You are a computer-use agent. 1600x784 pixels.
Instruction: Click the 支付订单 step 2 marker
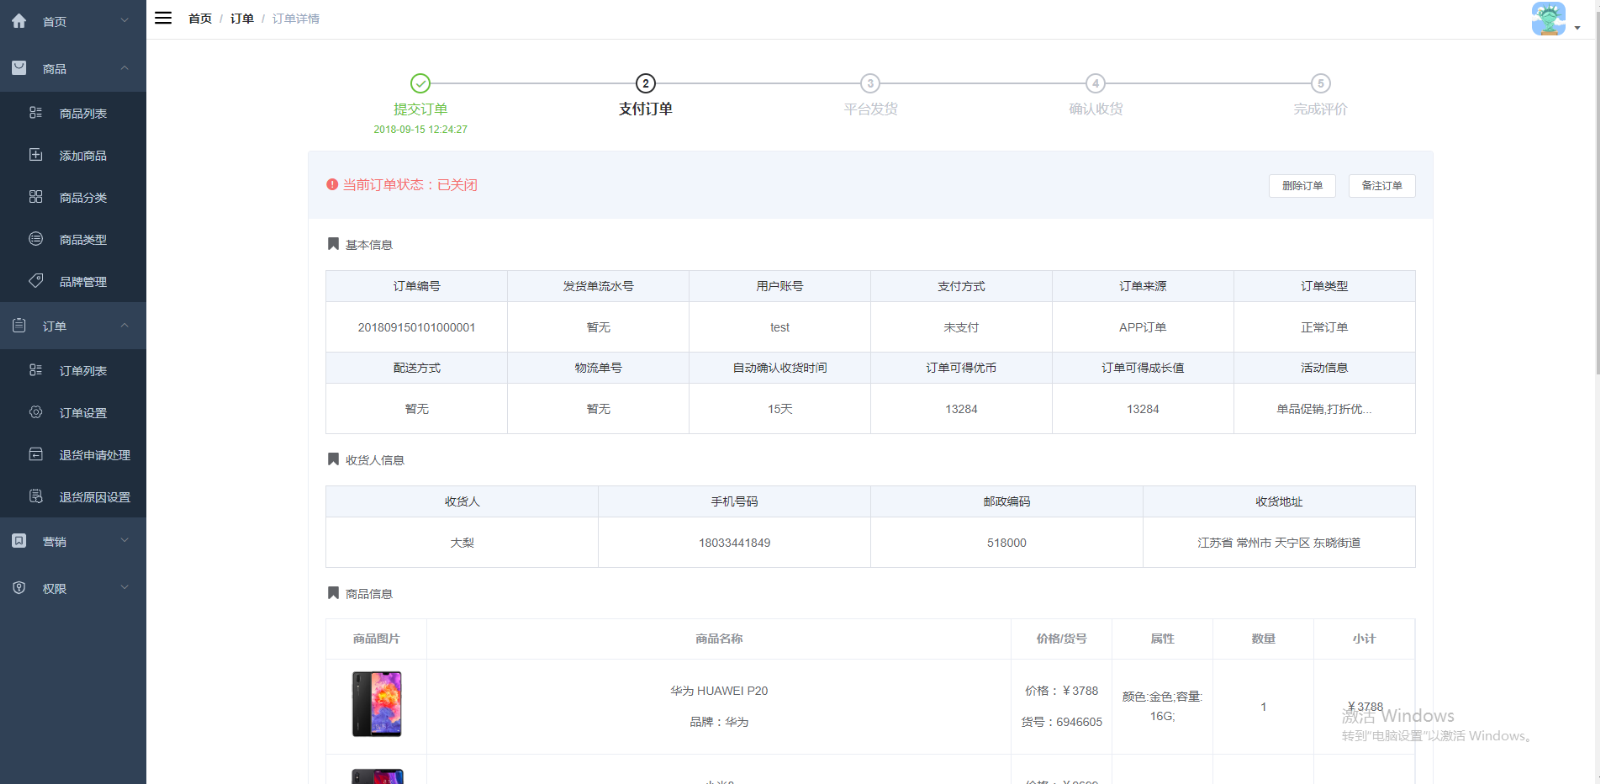[646, 84]
